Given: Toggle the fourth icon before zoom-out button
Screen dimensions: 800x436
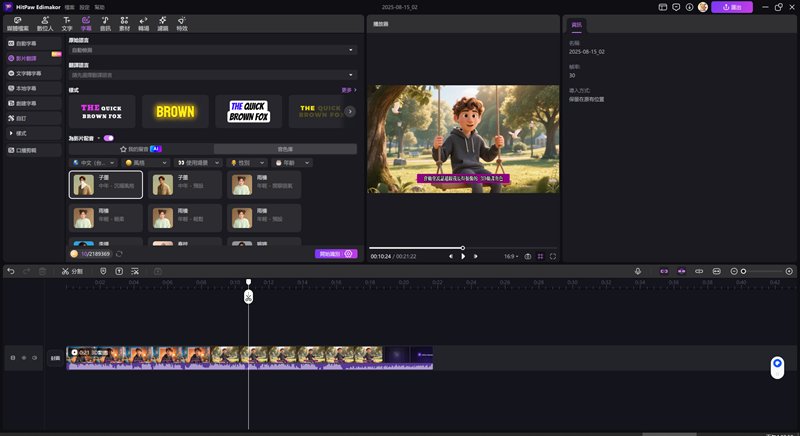Looking at the screenshot, I should (x=716, y=271).
